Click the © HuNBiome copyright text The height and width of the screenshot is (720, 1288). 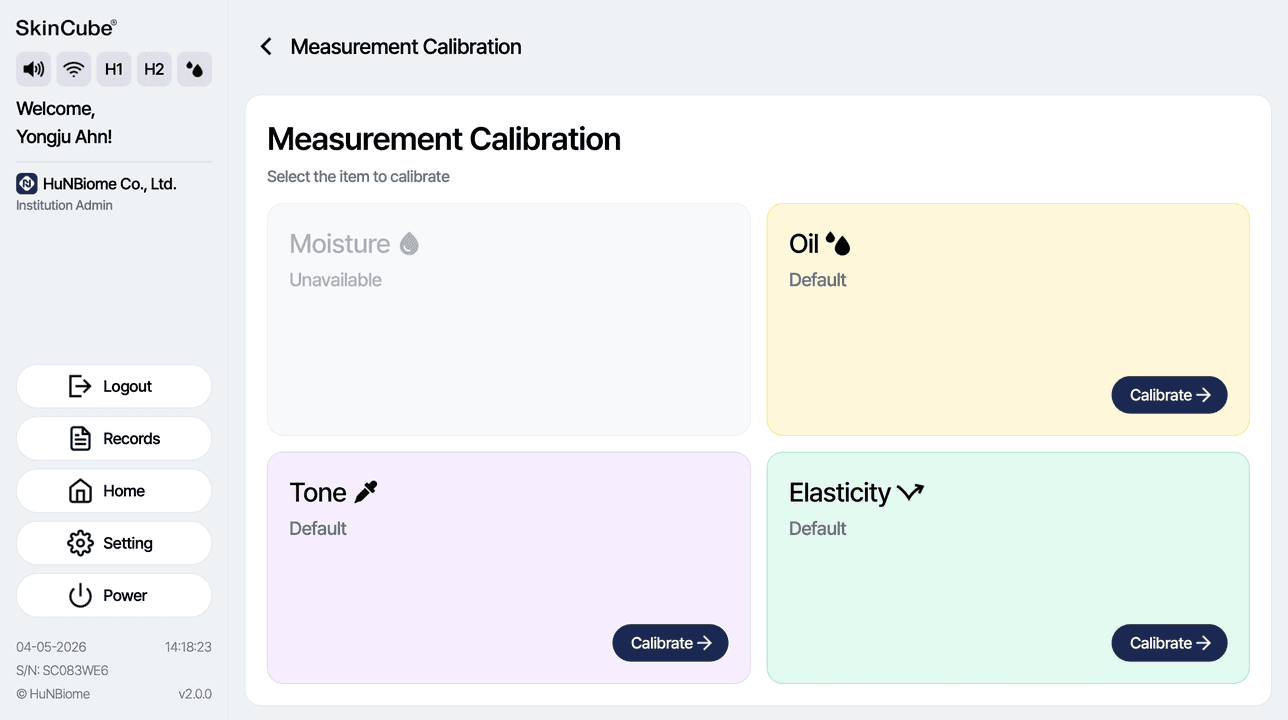click(53, 694)
